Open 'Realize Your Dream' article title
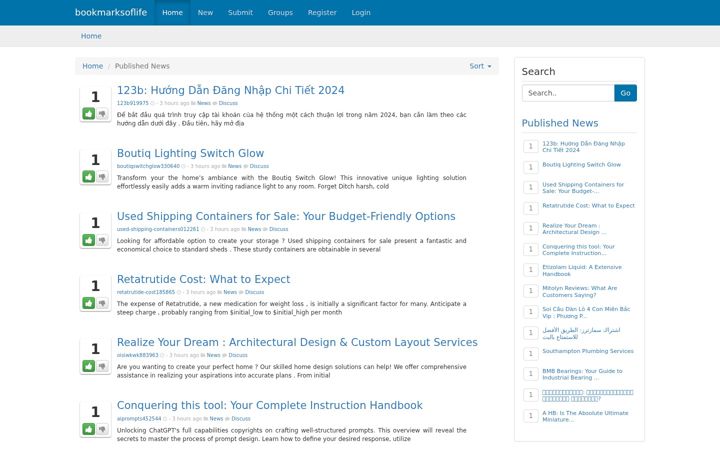Image resolution: width=720 pixels, height=450 pixels. [297, 342]
